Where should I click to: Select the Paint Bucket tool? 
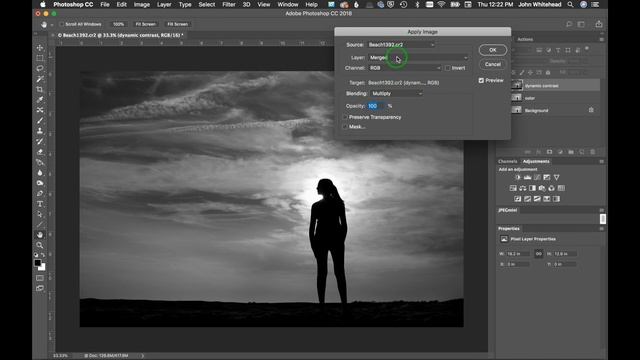40,162
